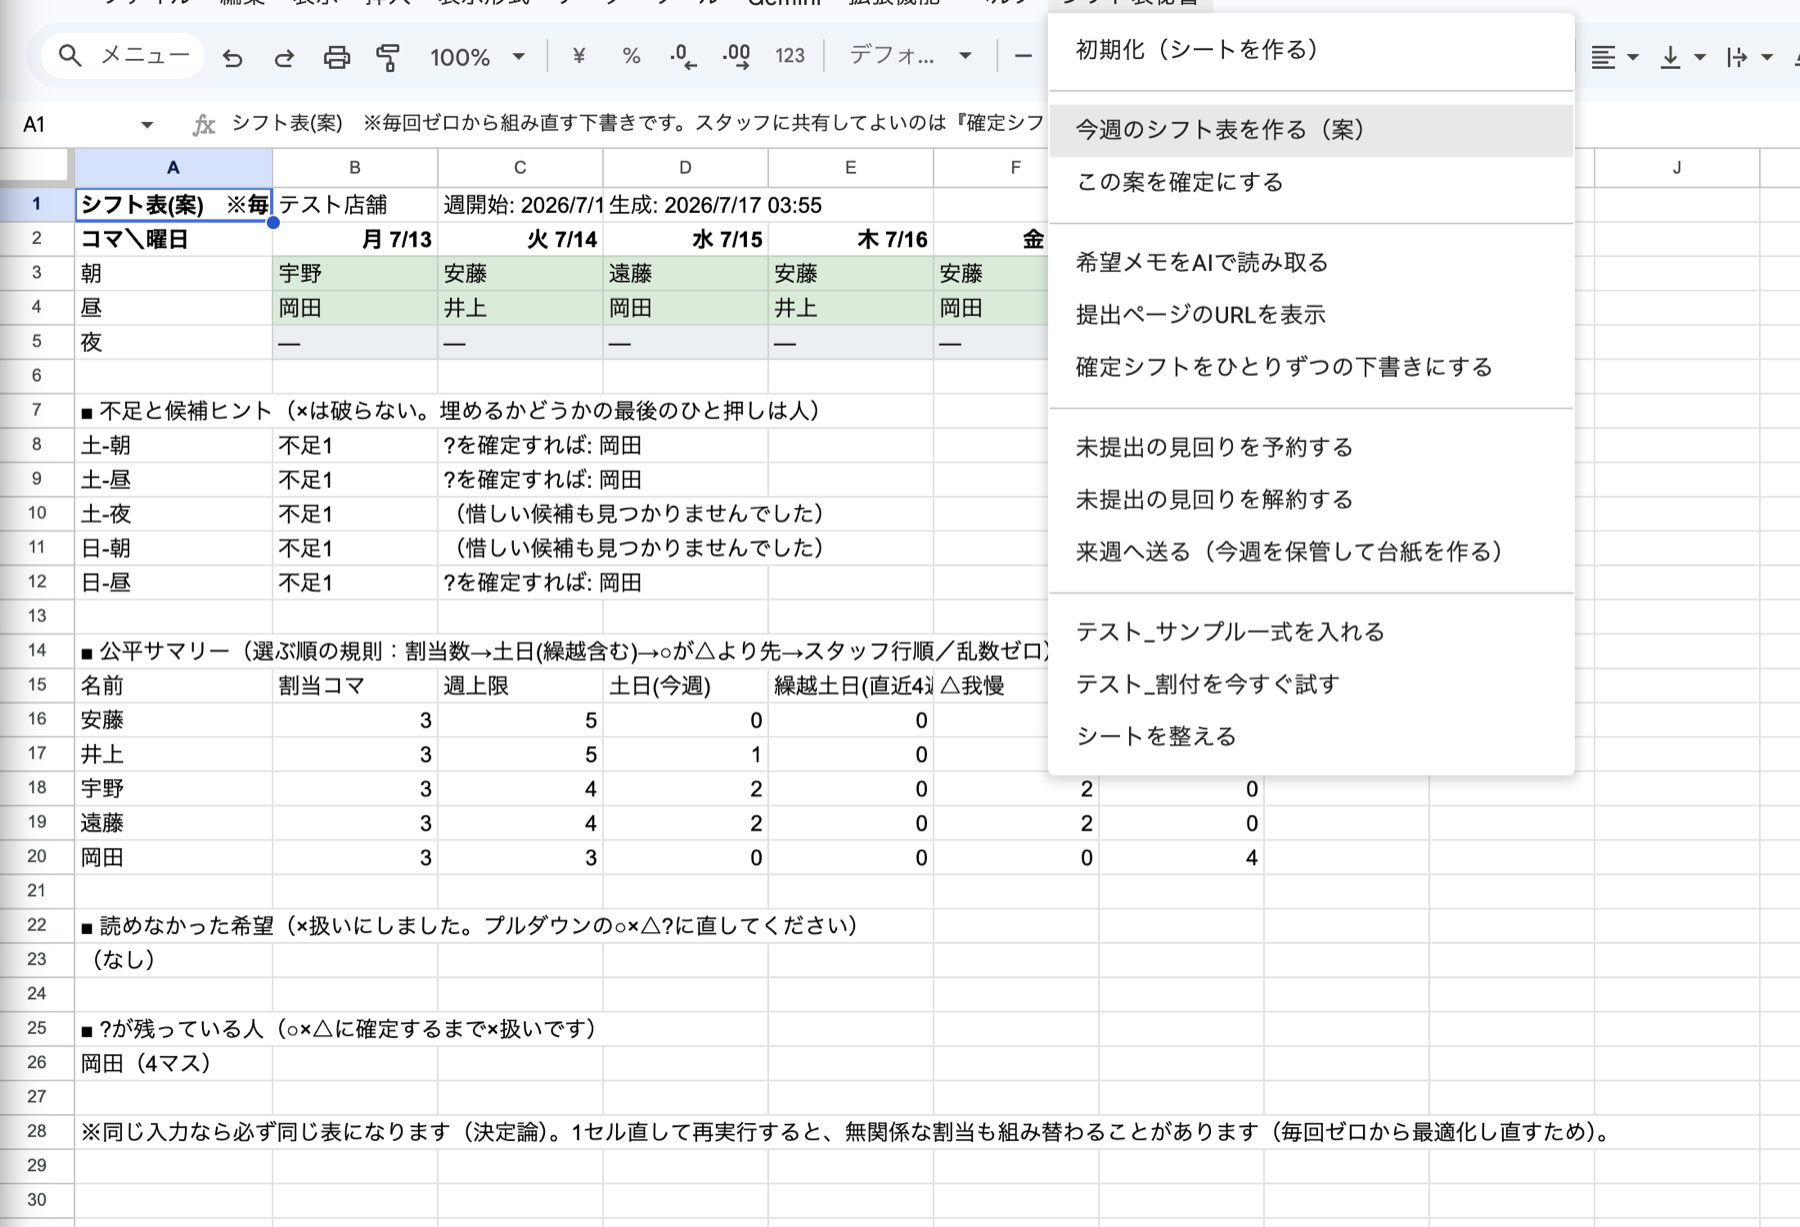The image size is (1800, 1227).
Task: Click select-all corner box
Action: click(37, 167)
